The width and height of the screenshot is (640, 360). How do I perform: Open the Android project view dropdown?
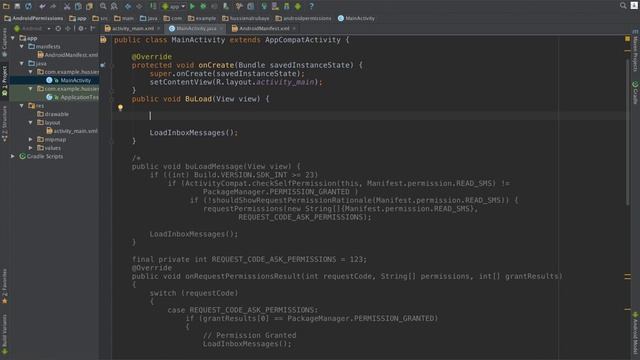[32, 29]
